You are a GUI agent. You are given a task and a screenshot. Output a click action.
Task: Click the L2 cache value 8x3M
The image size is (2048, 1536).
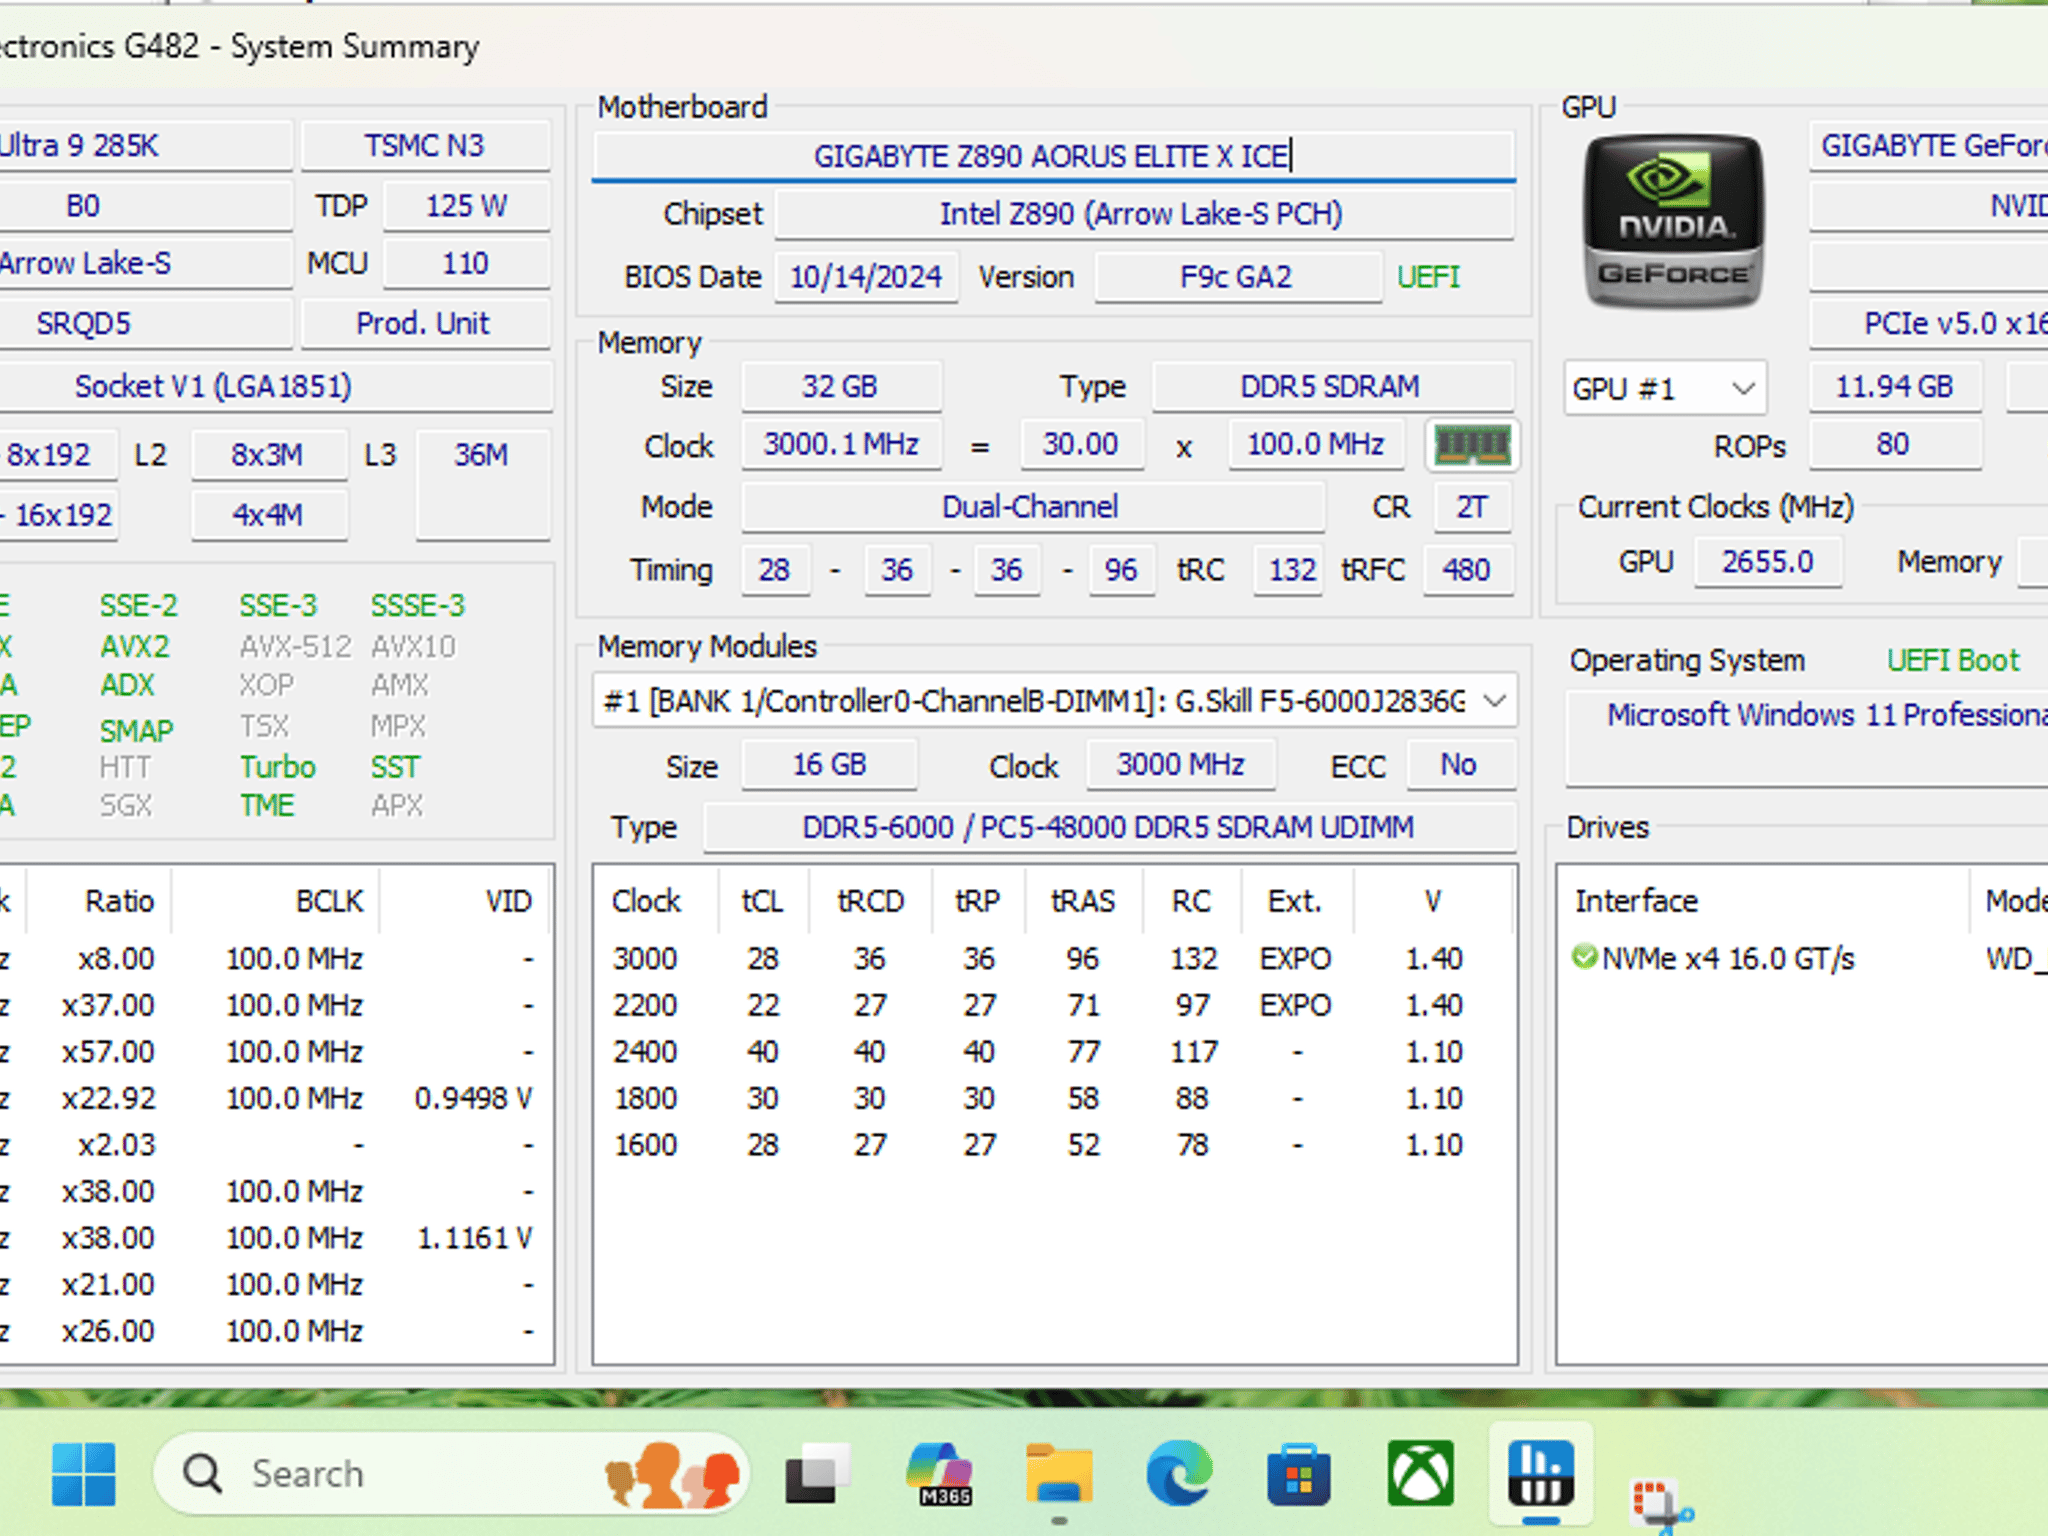coord(268,455)
